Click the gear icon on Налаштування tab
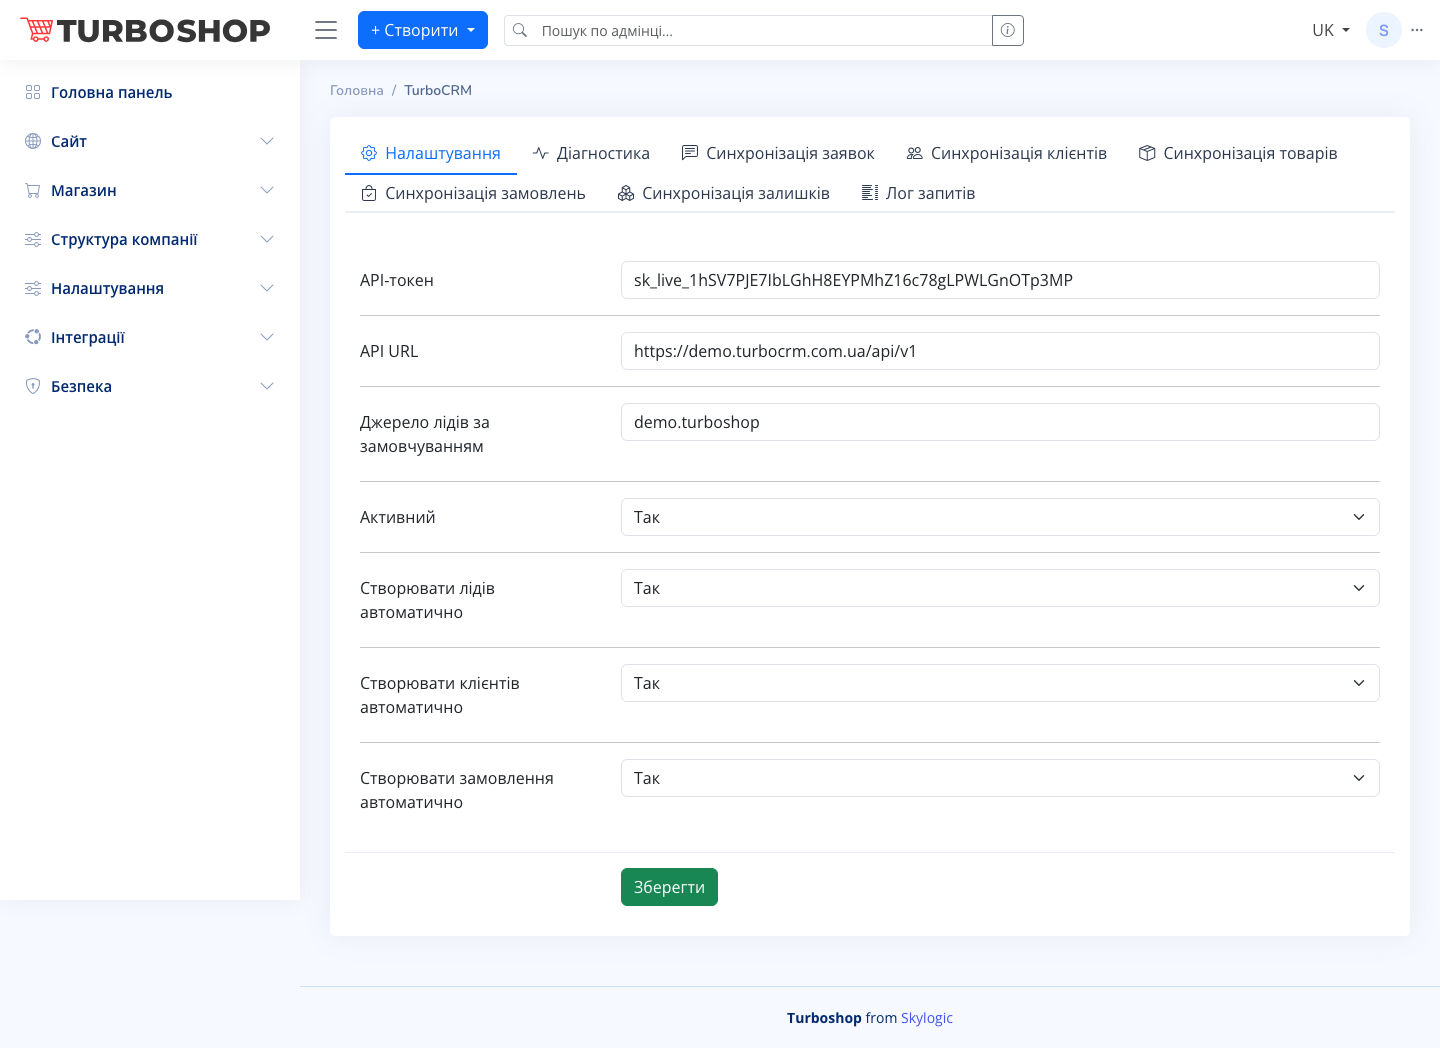The width and height of the screenshot is (1440, 1048). (369, 153)
